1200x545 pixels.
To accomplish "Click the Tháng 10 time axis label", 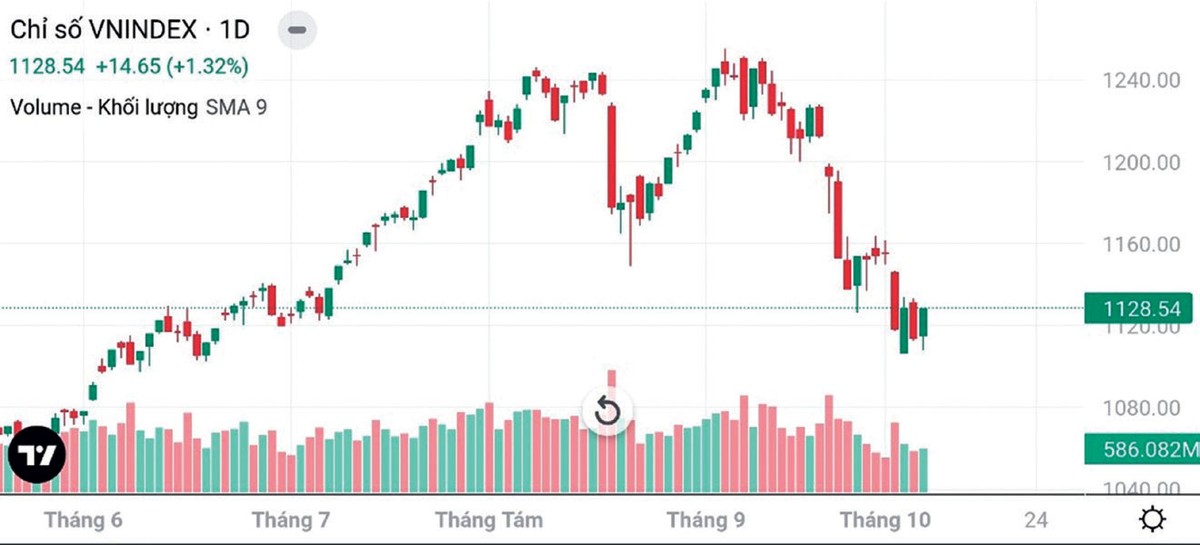I will tap(885, 520).
